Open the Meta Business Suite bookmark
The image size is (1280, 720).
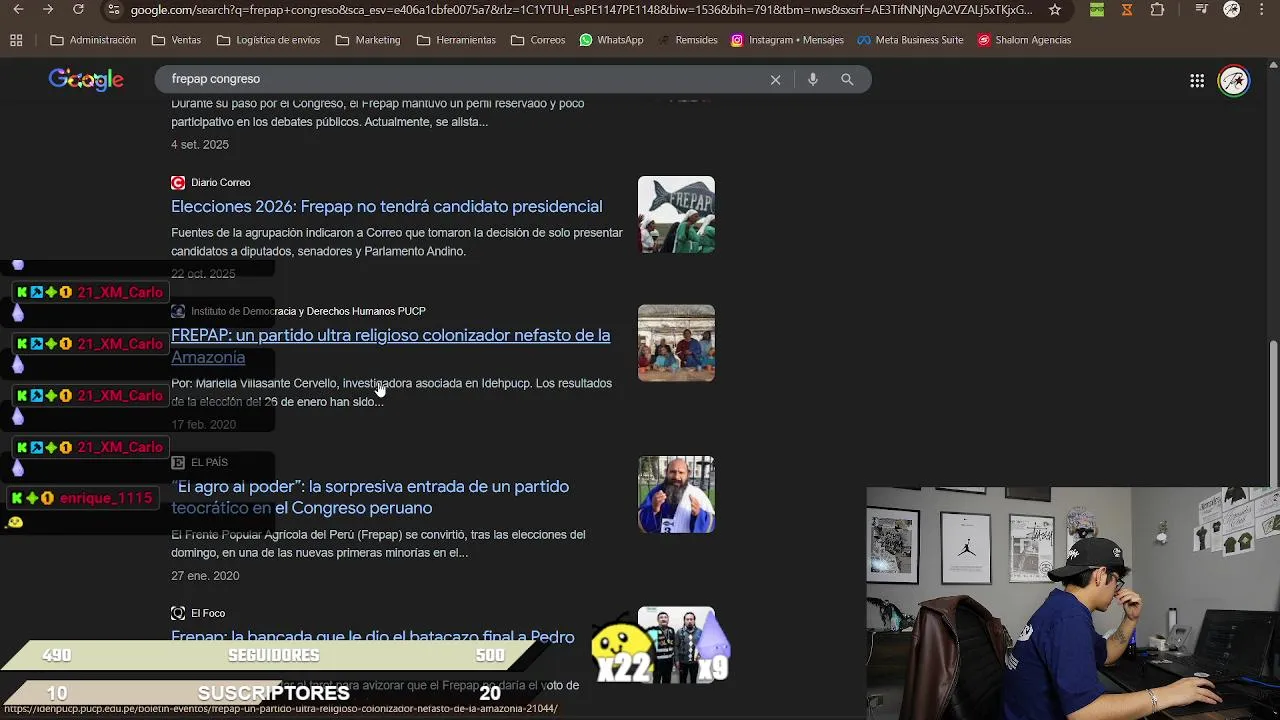tap(910, 40)
